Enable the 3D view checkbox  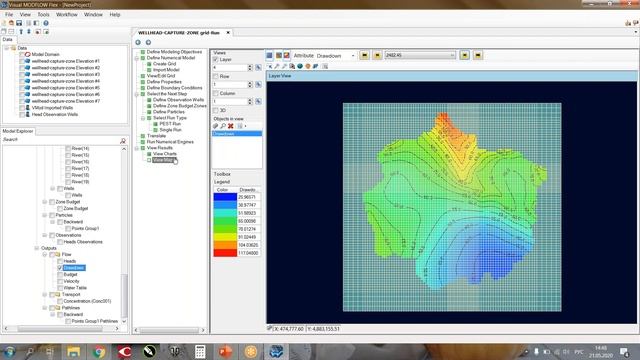[x=216, y=110]
